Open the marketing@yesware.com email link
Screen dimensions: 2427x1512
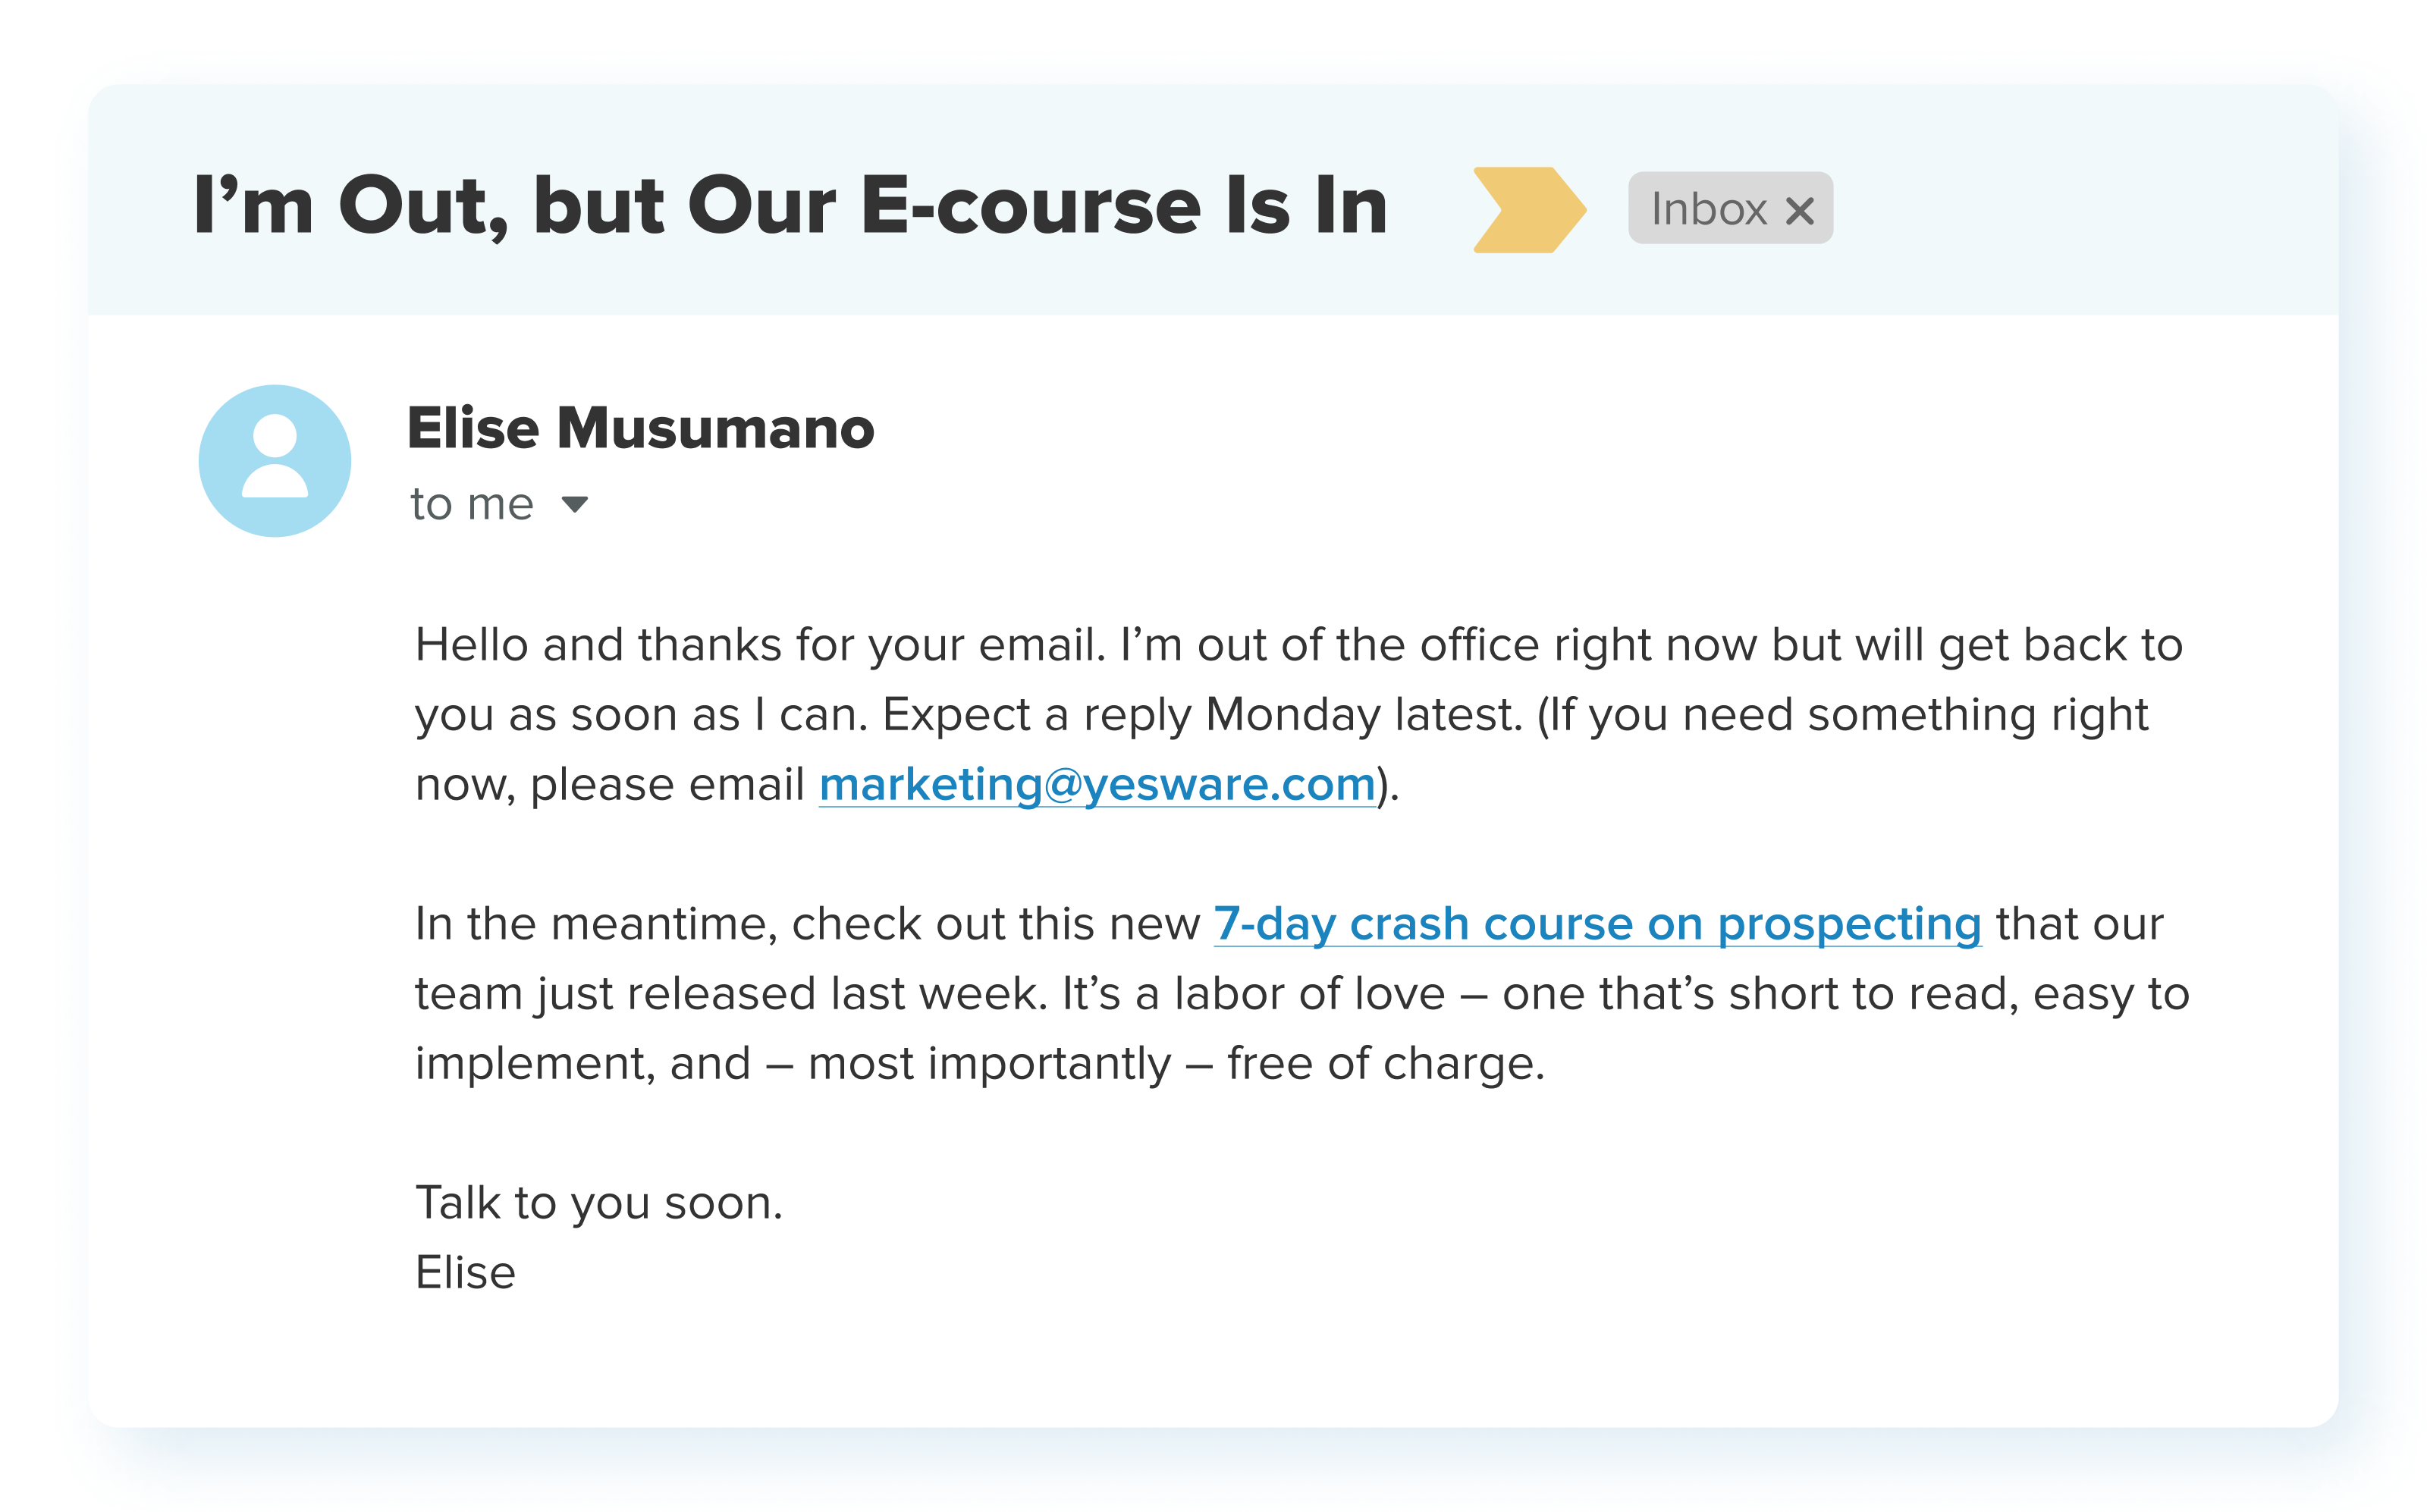(1097, 785)
